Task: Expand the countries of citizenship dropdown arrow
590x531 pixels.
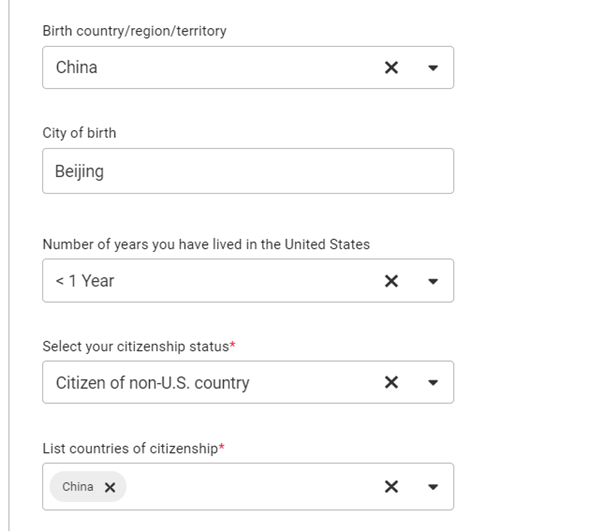Action: tap(433, 487)
